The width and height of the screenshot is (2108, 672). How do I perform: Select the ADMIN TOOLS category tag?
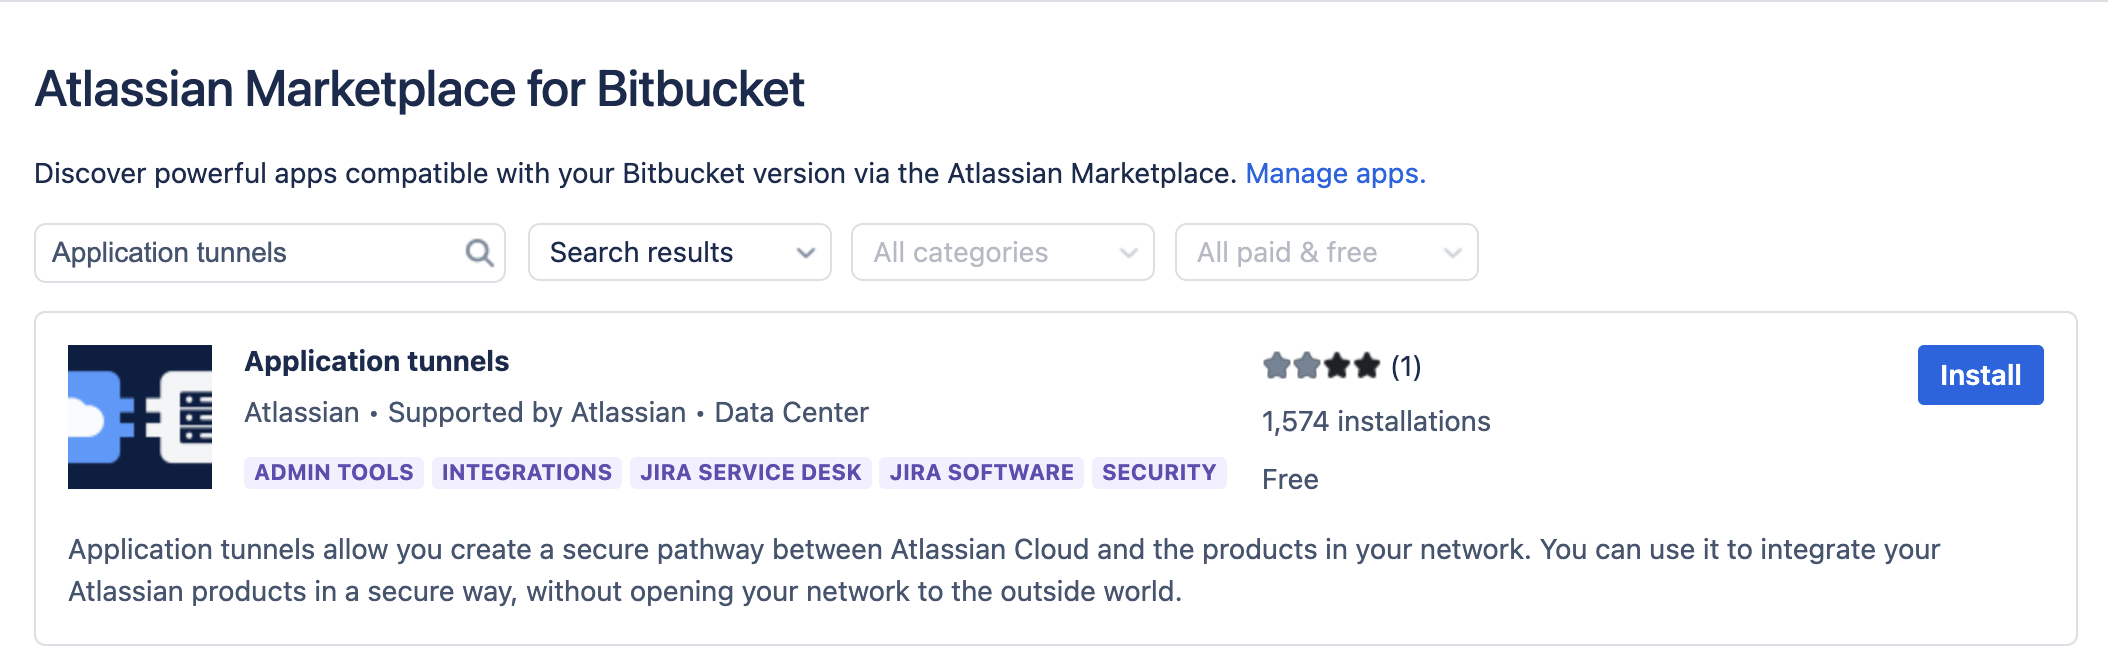pyautogui.click(x=334, y=472)
